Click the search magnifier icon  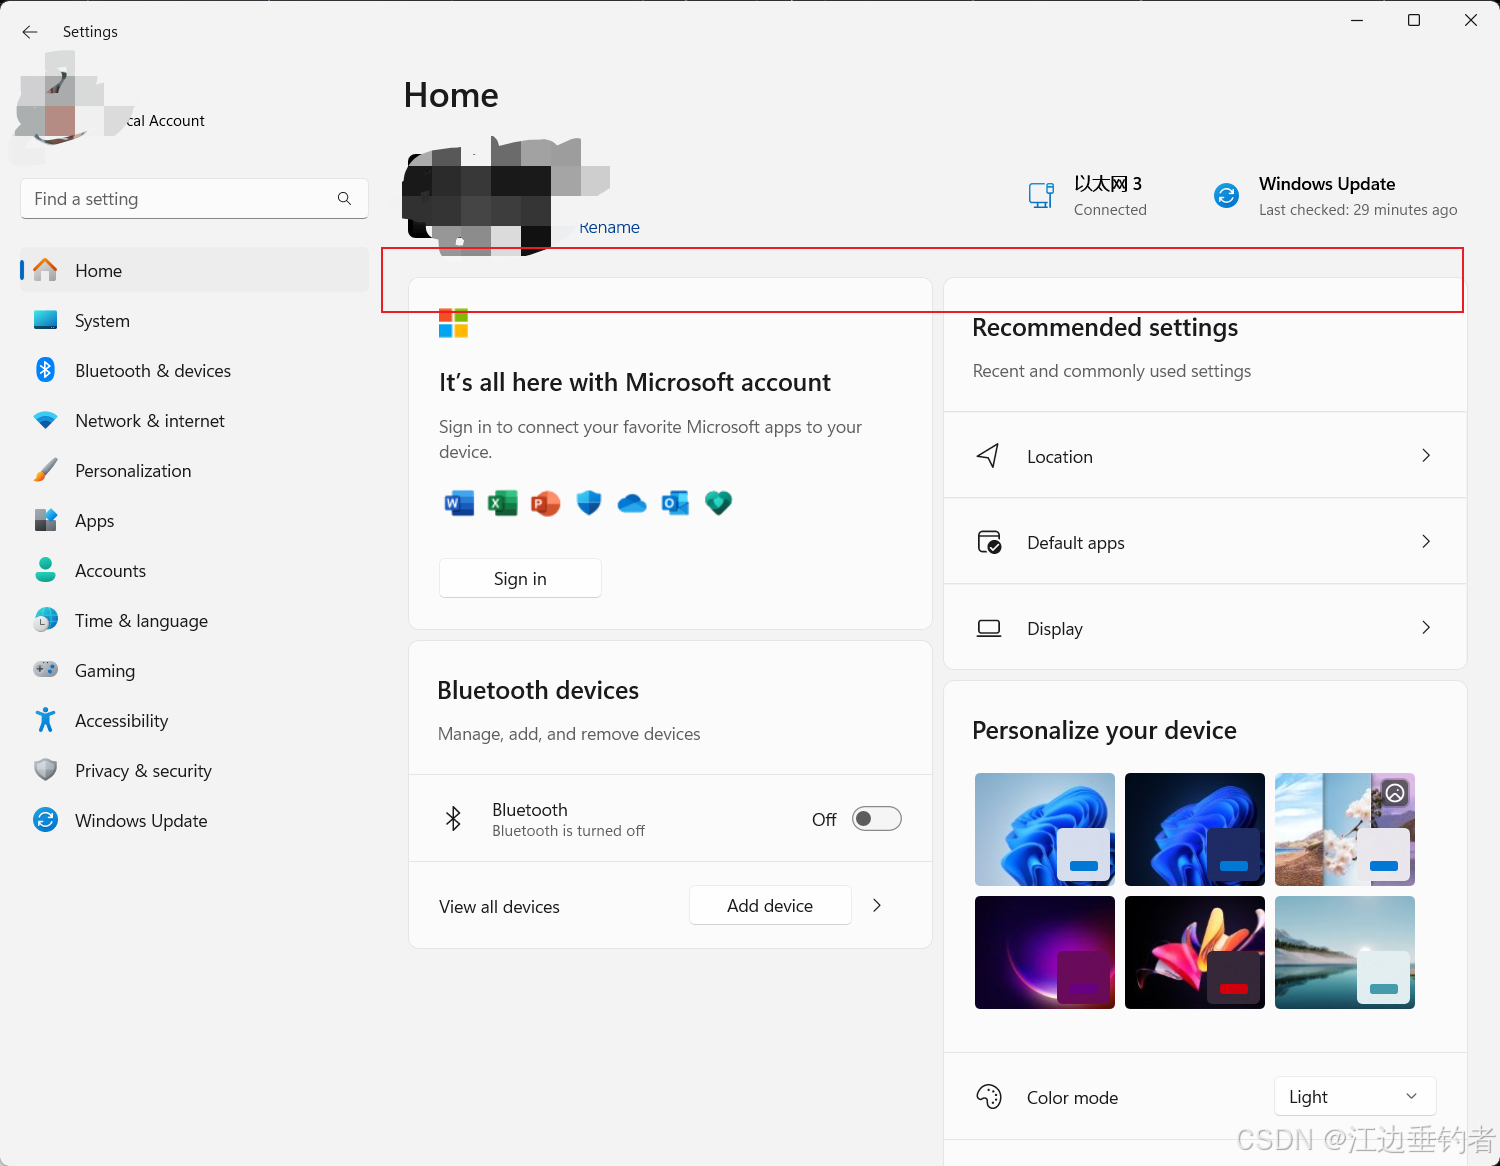pos(344,199)
